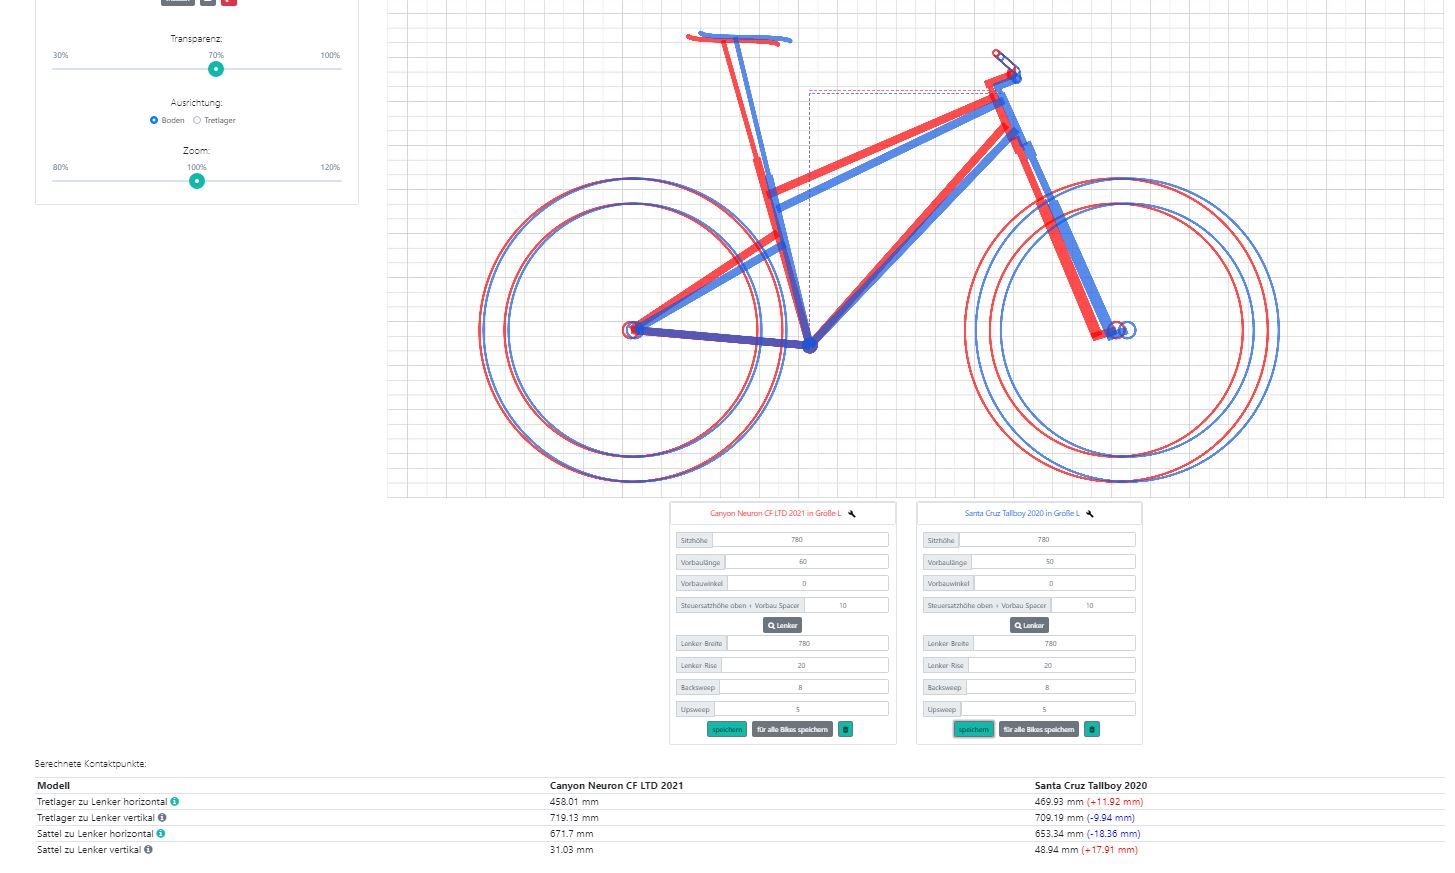Image resolution: width=1455 pixels, height=873 pixels.
Task: Click 'für alle Bikes speichern' under Santa Cruz
Action: coord(1039,730)
